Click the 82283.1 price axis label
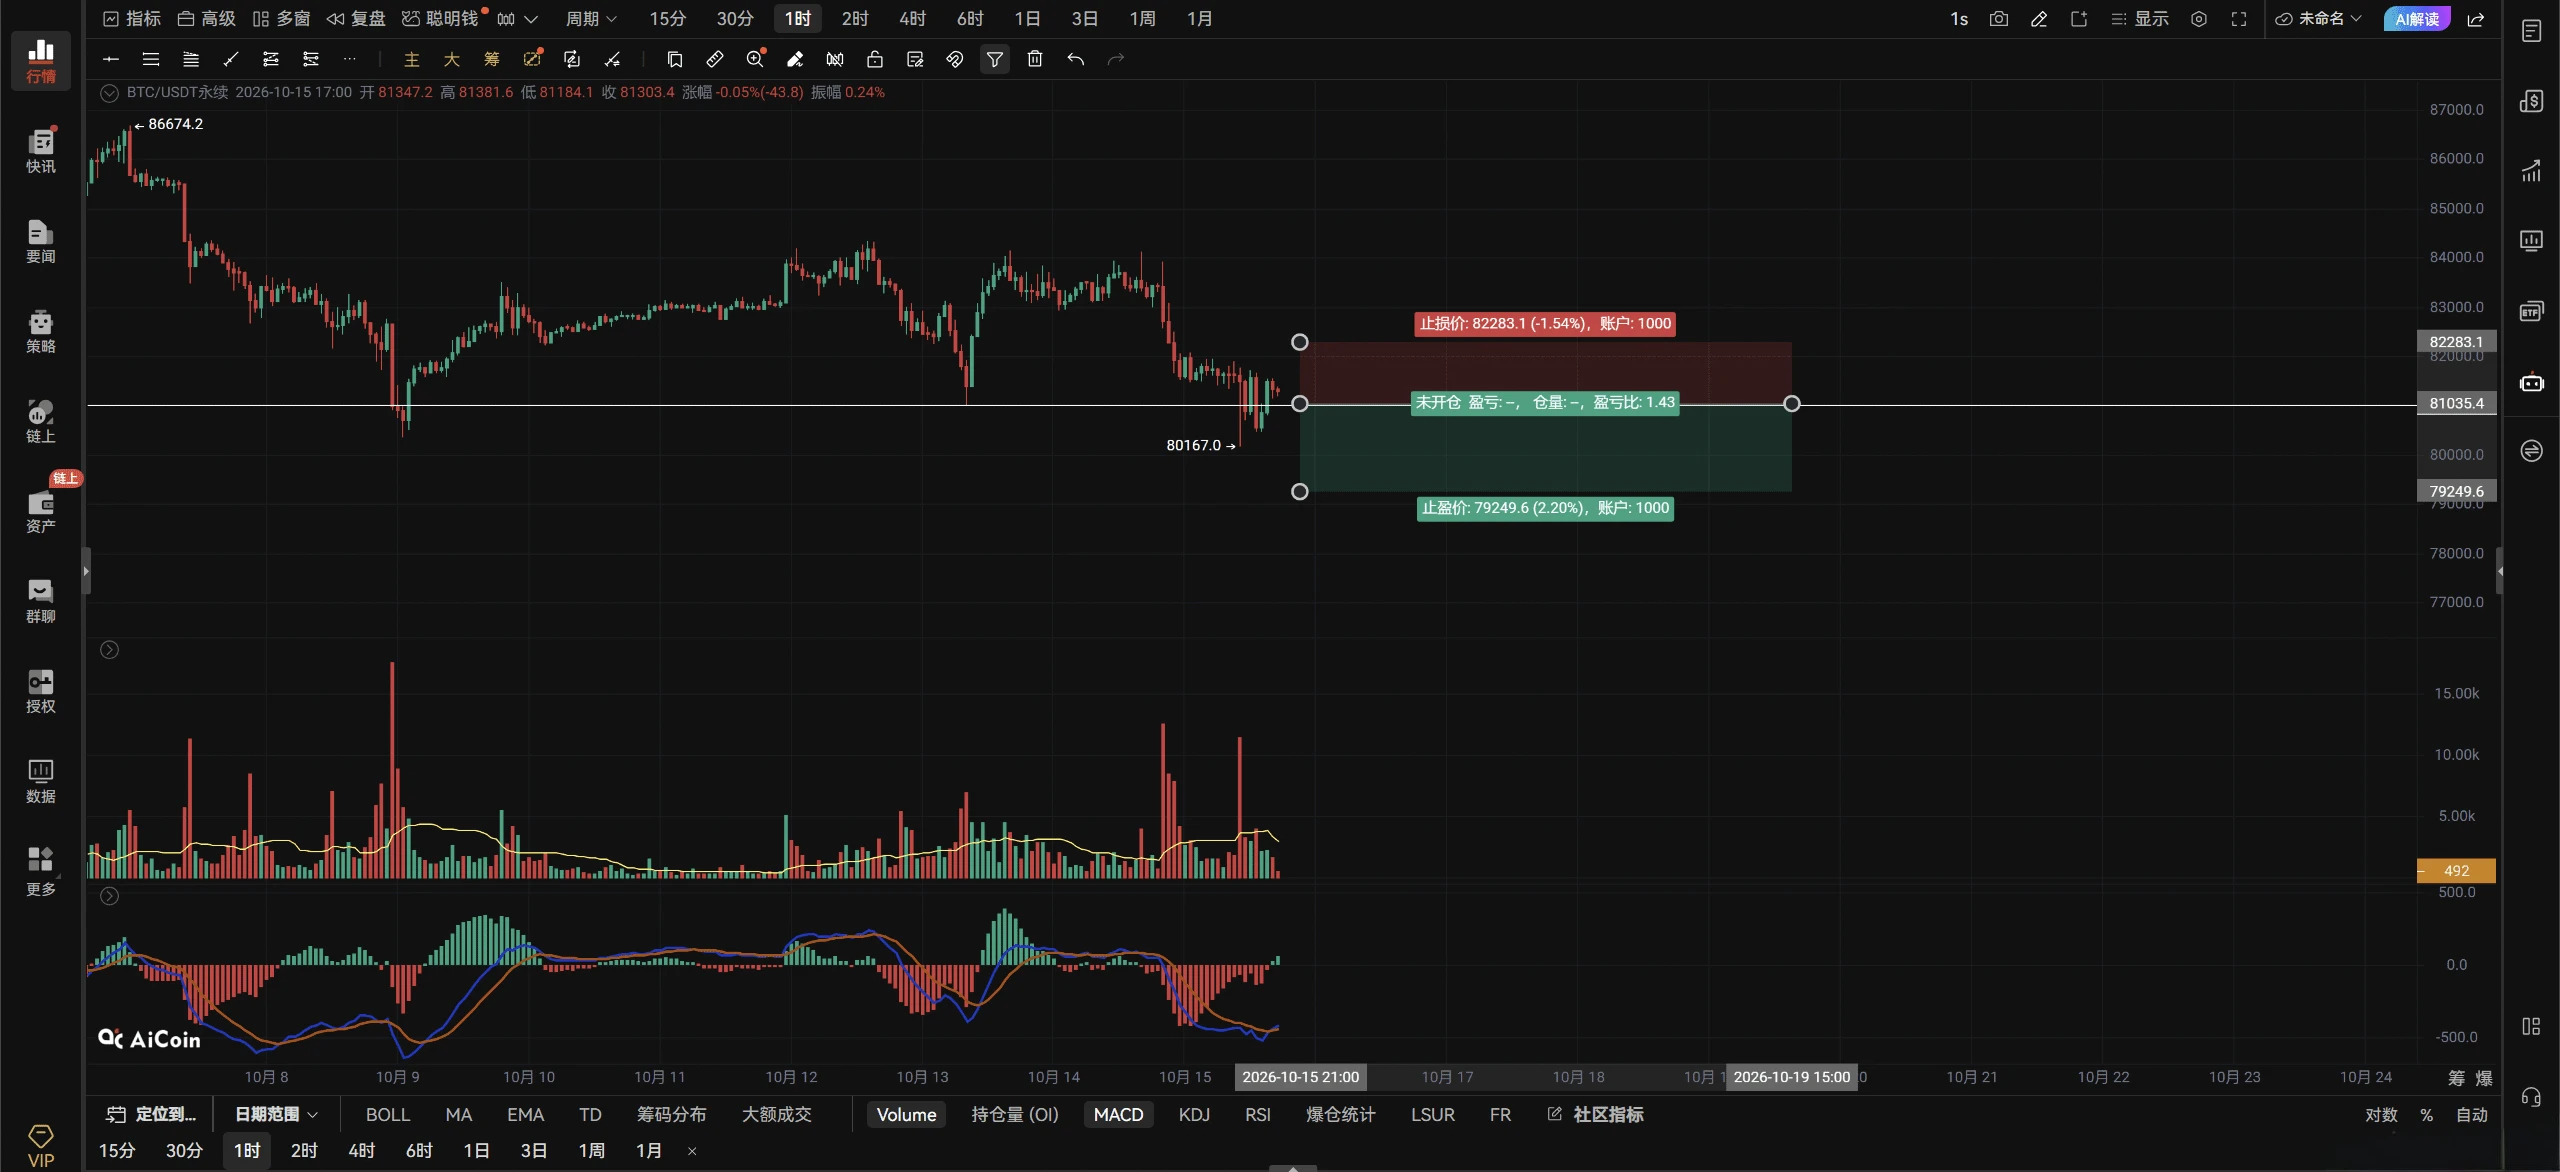Image resolution: width=2560 pixels, height=1172 pixels. click(x=2456, y=342)
